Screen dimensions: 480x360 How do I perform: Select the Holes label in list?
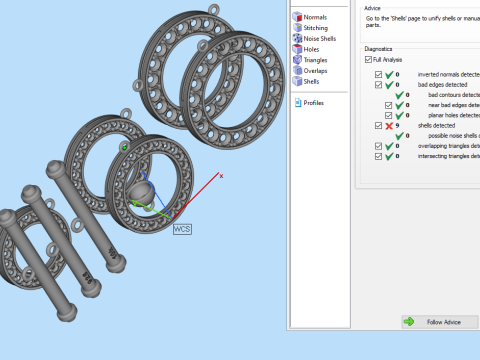pyautogui.click(x=311, y=49)
